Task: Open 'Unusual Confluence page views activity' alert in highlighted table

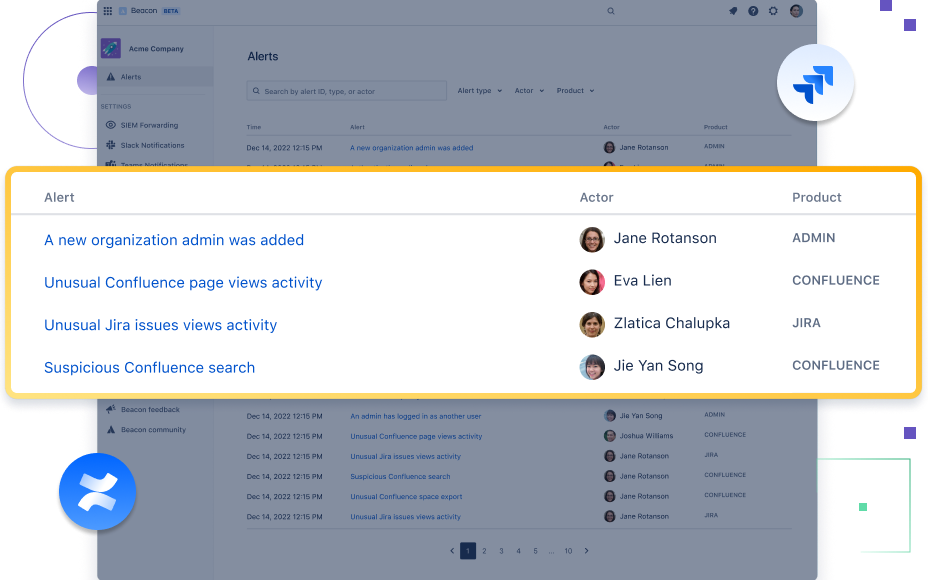Action: tap(183, 282)
